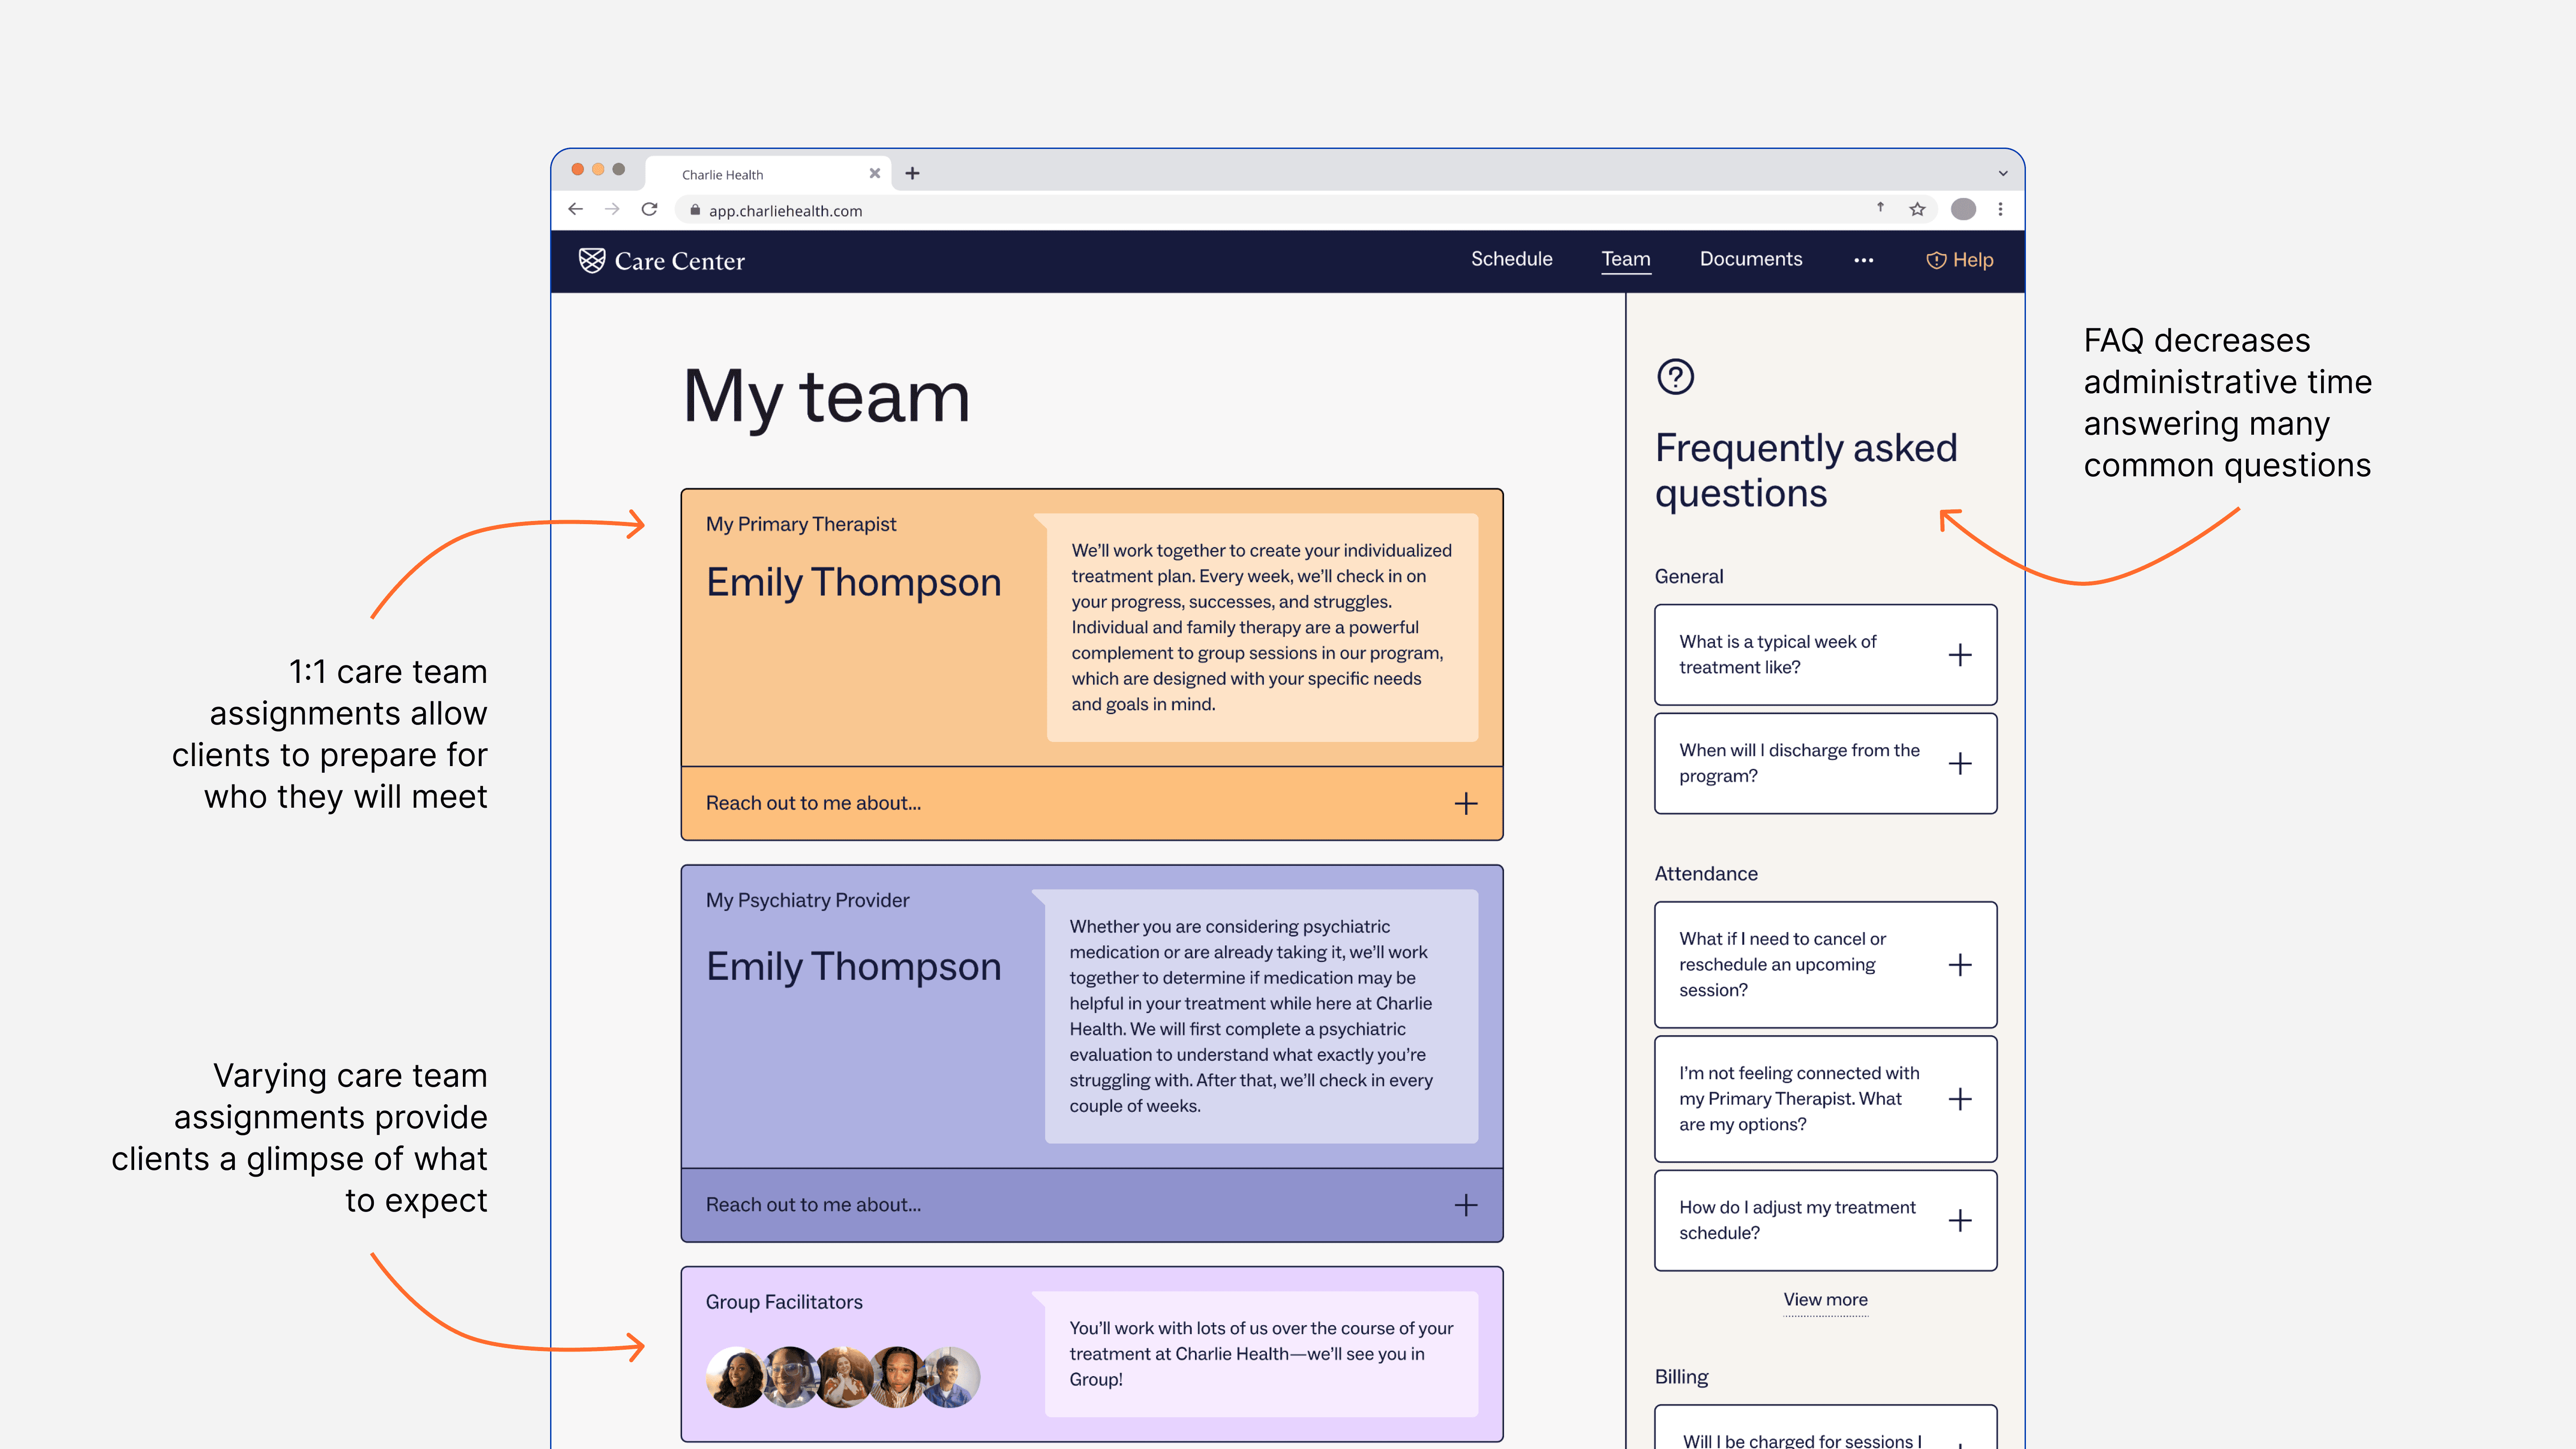The width and height of the screenshot is (2576, 1449).
Task: Expand Psychiatry Provider 'Reach out to me about'
Action: (1465, 1205)
